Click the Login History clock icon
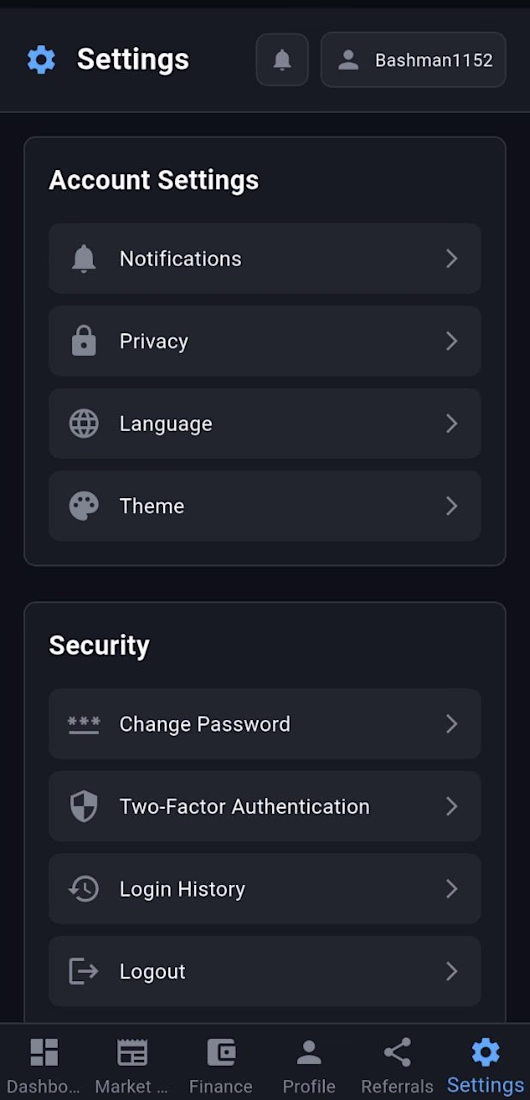Screen dimensions: 530x1100 click(x=84, y=889)
